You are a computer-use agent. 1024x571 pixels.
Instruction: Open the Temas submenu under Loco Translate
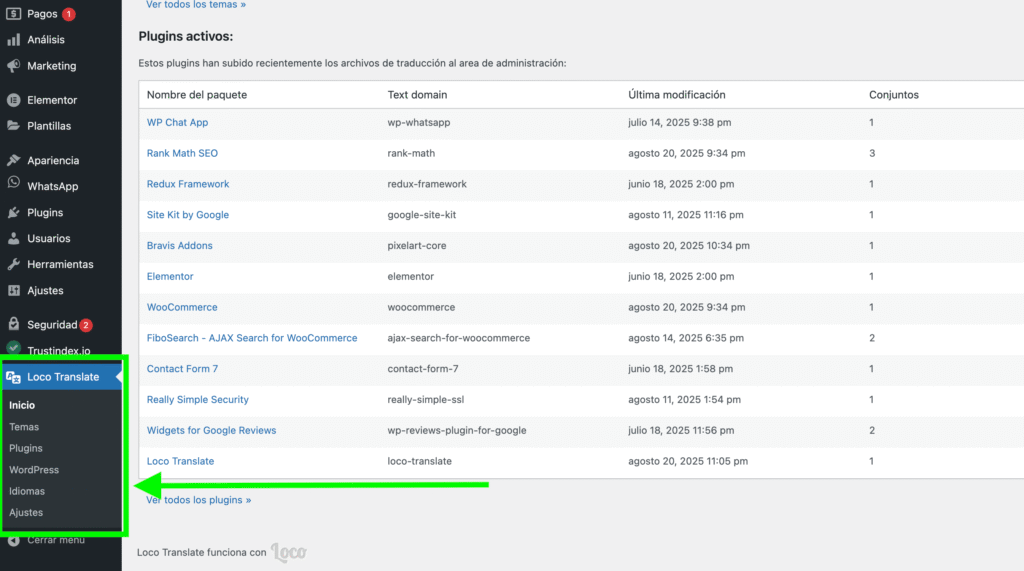(x=24, y=427)
